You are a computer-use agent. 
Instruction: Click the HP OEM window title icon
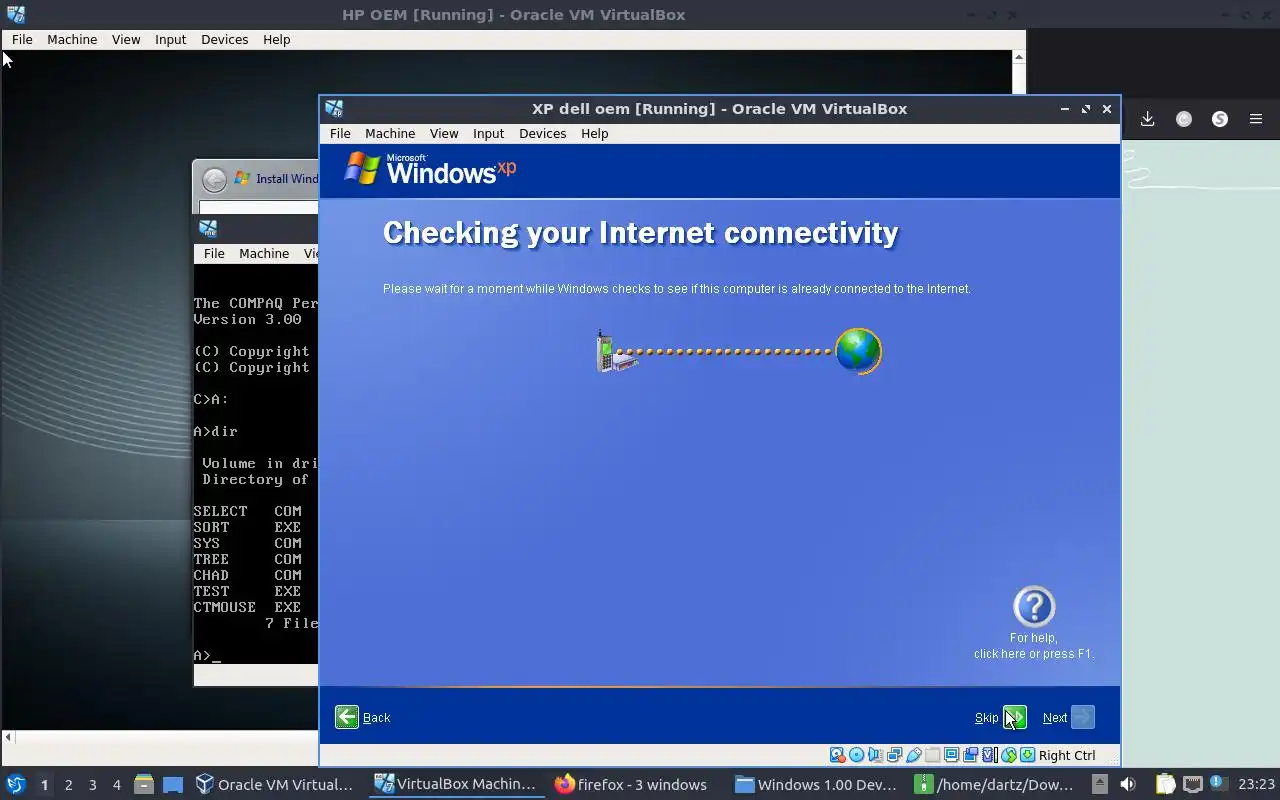coord(15,14)
